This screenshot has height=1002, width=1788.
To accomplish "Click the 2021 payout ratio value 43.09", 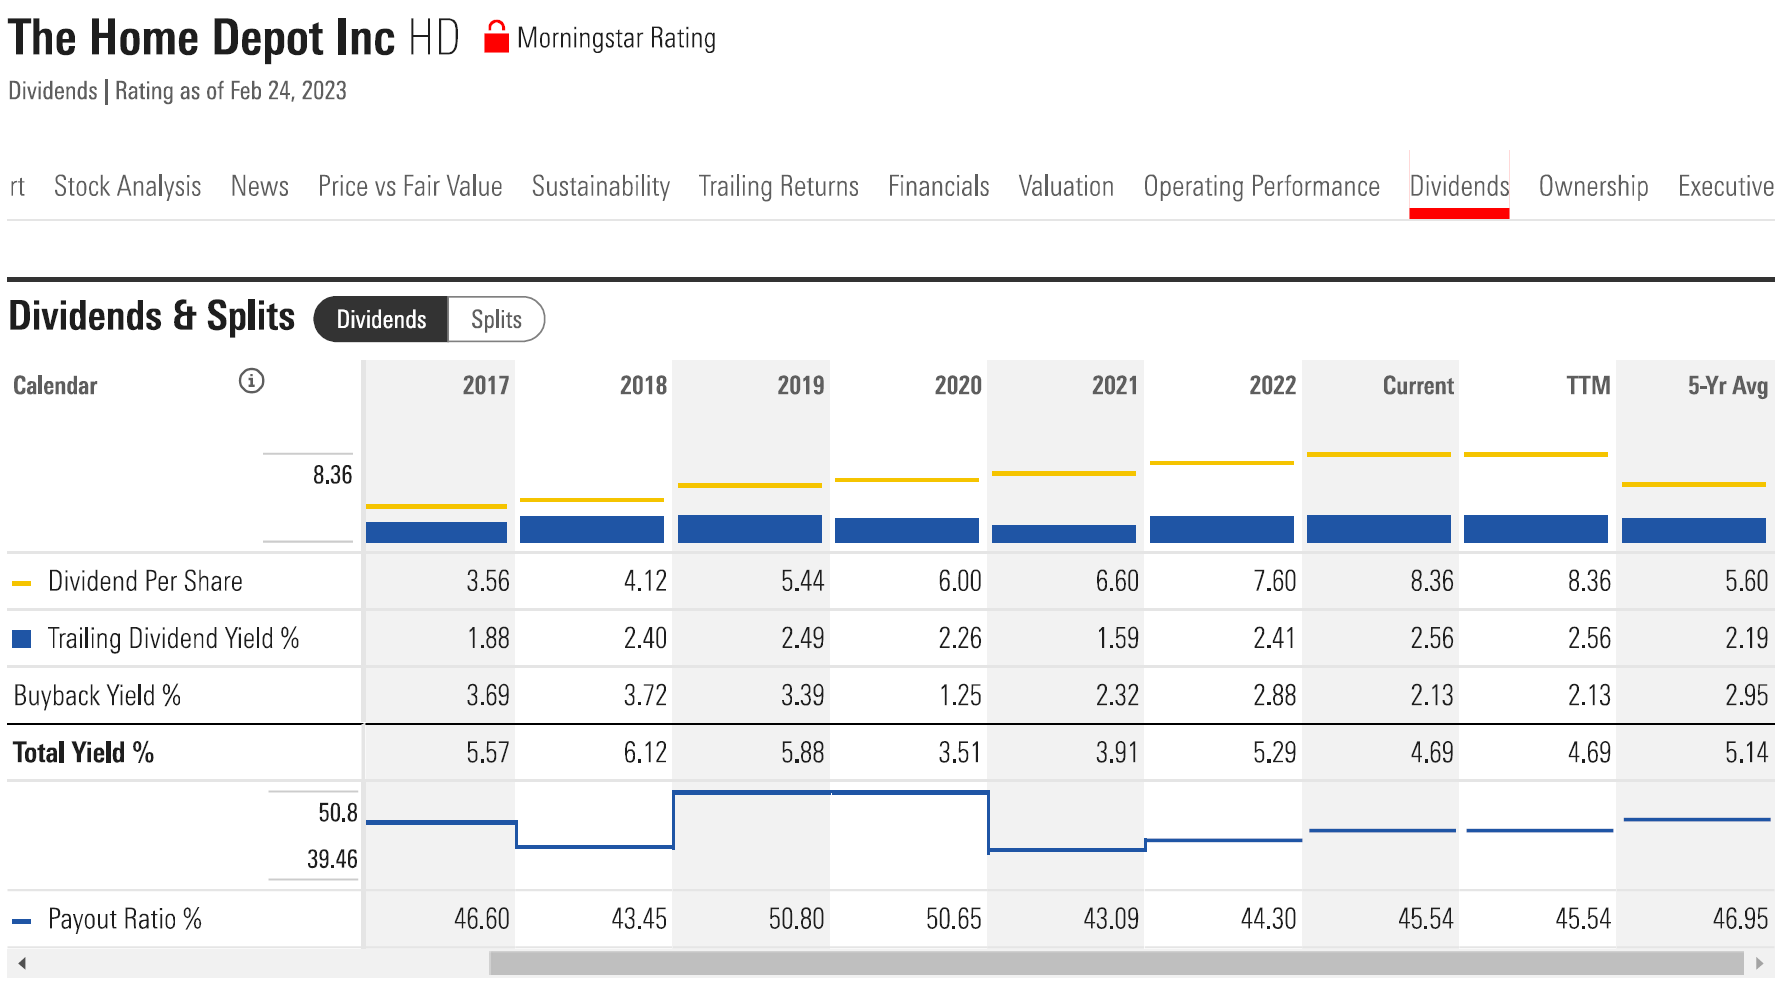I will pyautogui.click(x=1111, y=920).
